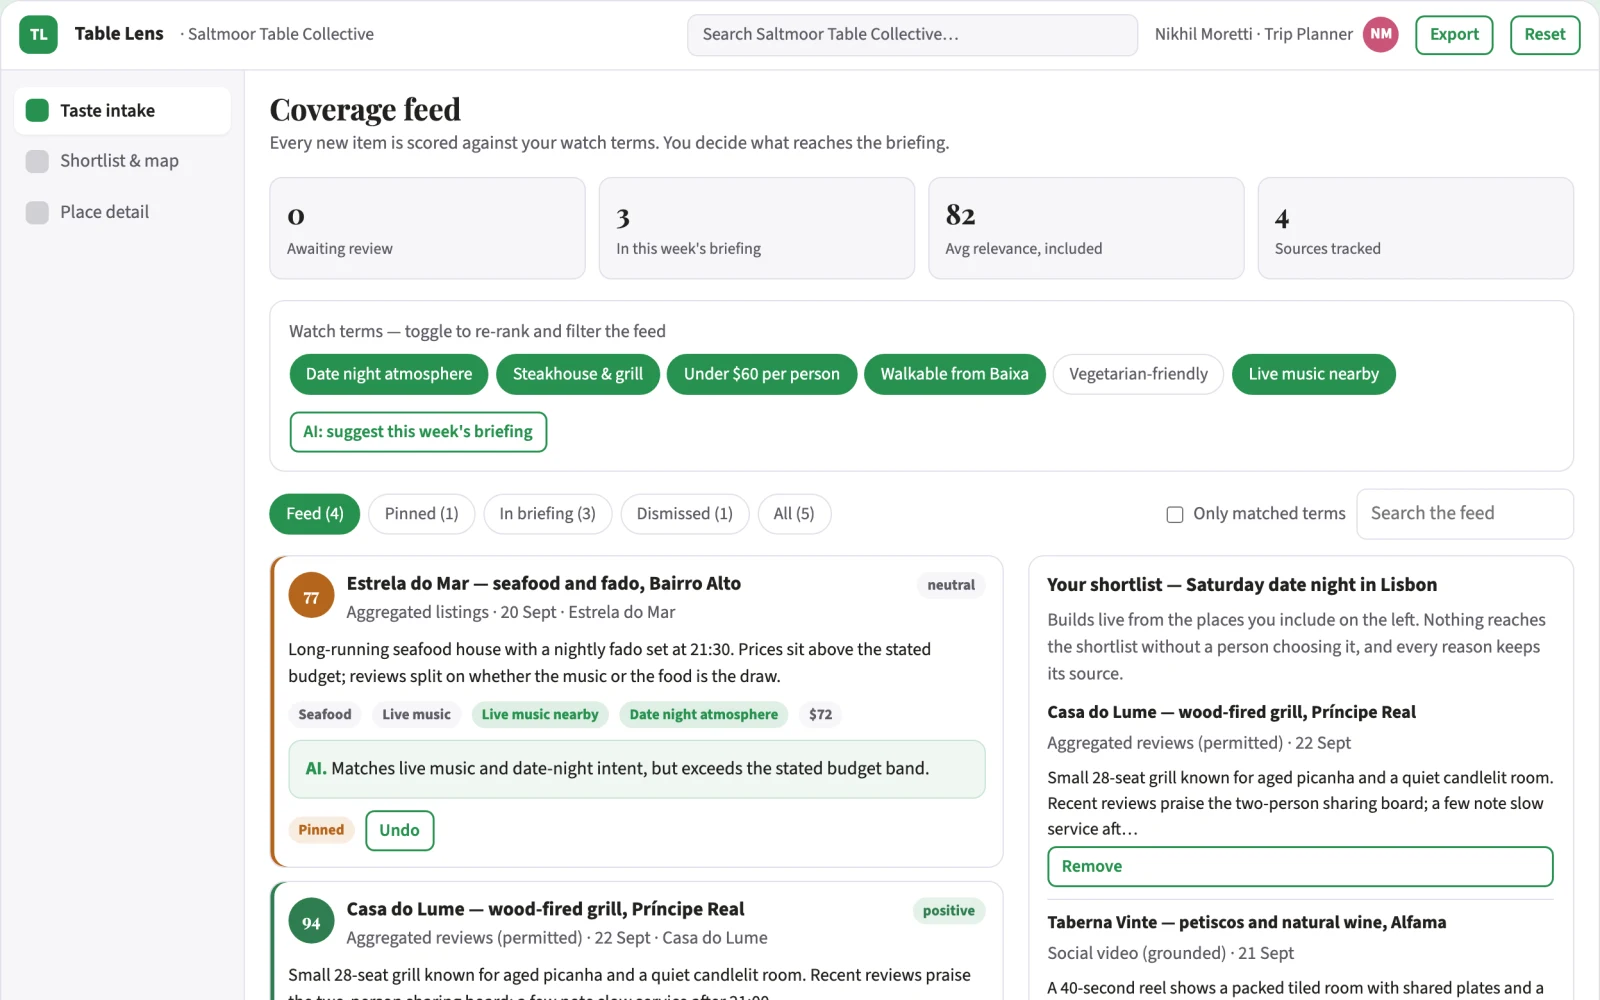Click the $72 price tag

(x=820, y=715)
